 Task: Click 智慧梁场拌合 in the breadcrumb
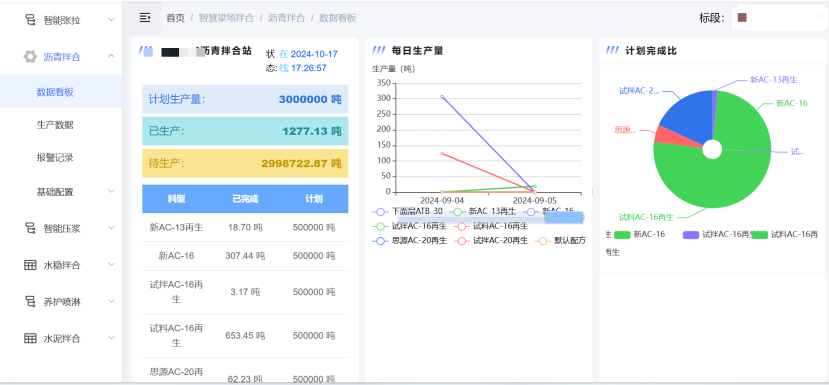[x=227, y=18]
